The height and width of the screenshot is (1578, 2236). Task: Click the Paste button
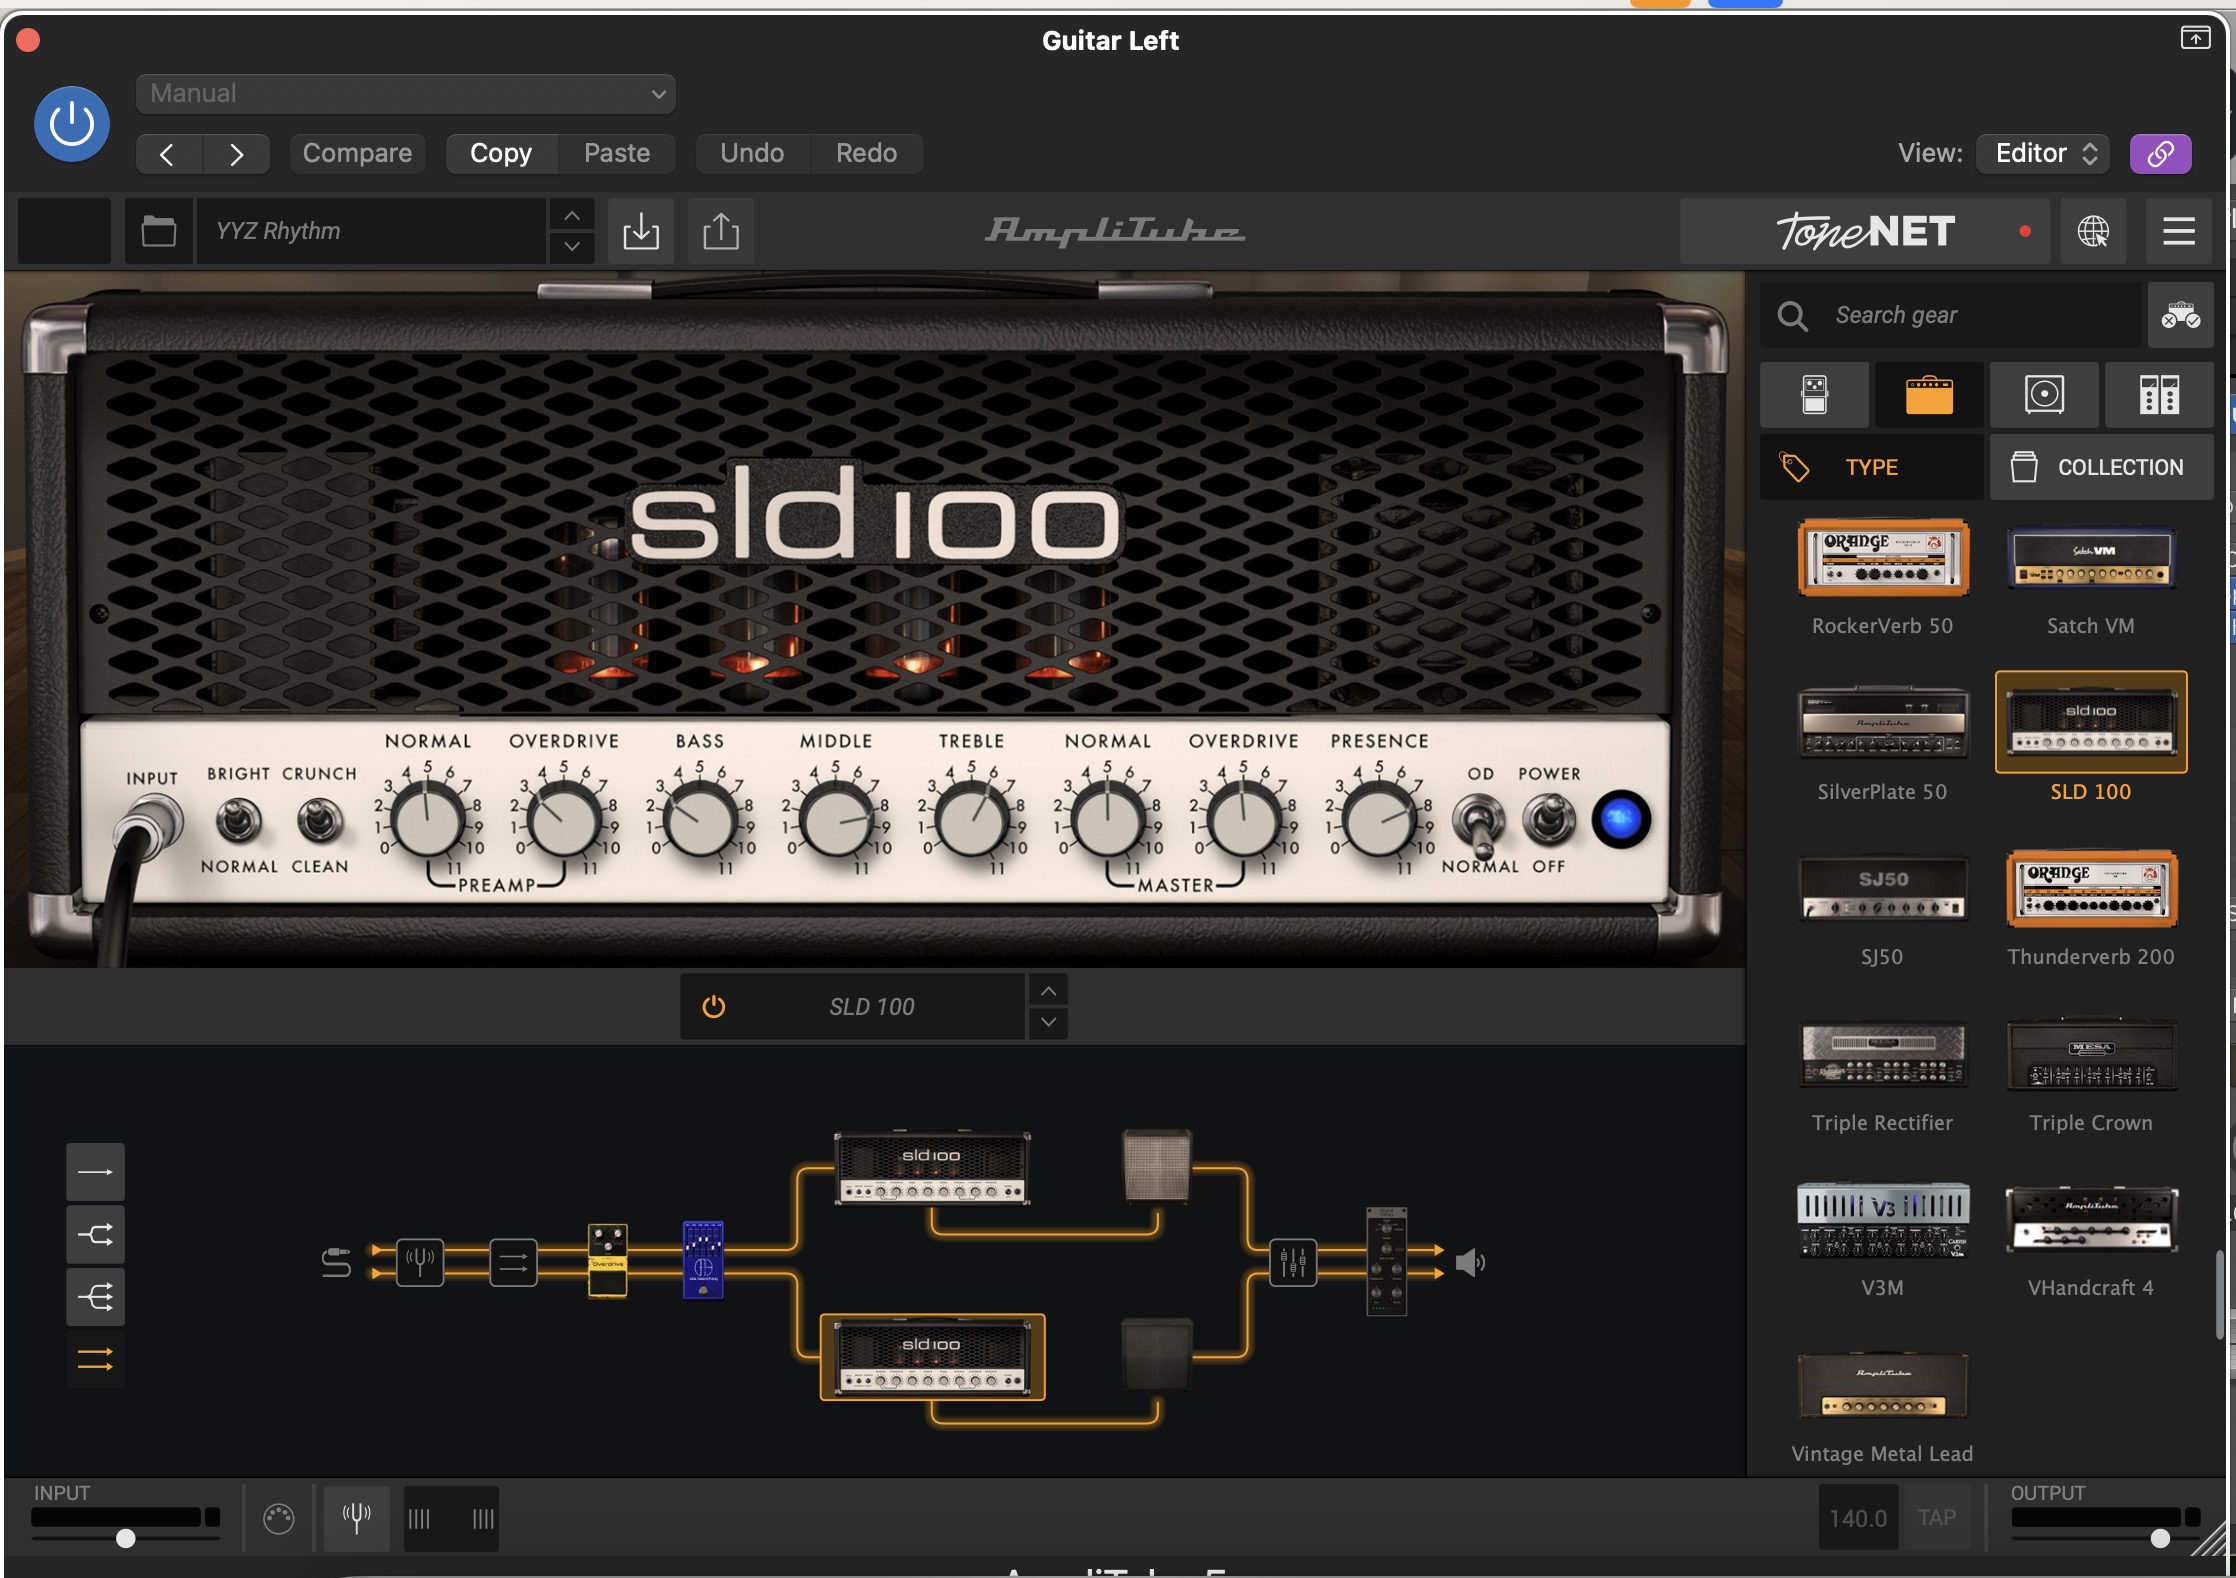click(x=617, y=153)
